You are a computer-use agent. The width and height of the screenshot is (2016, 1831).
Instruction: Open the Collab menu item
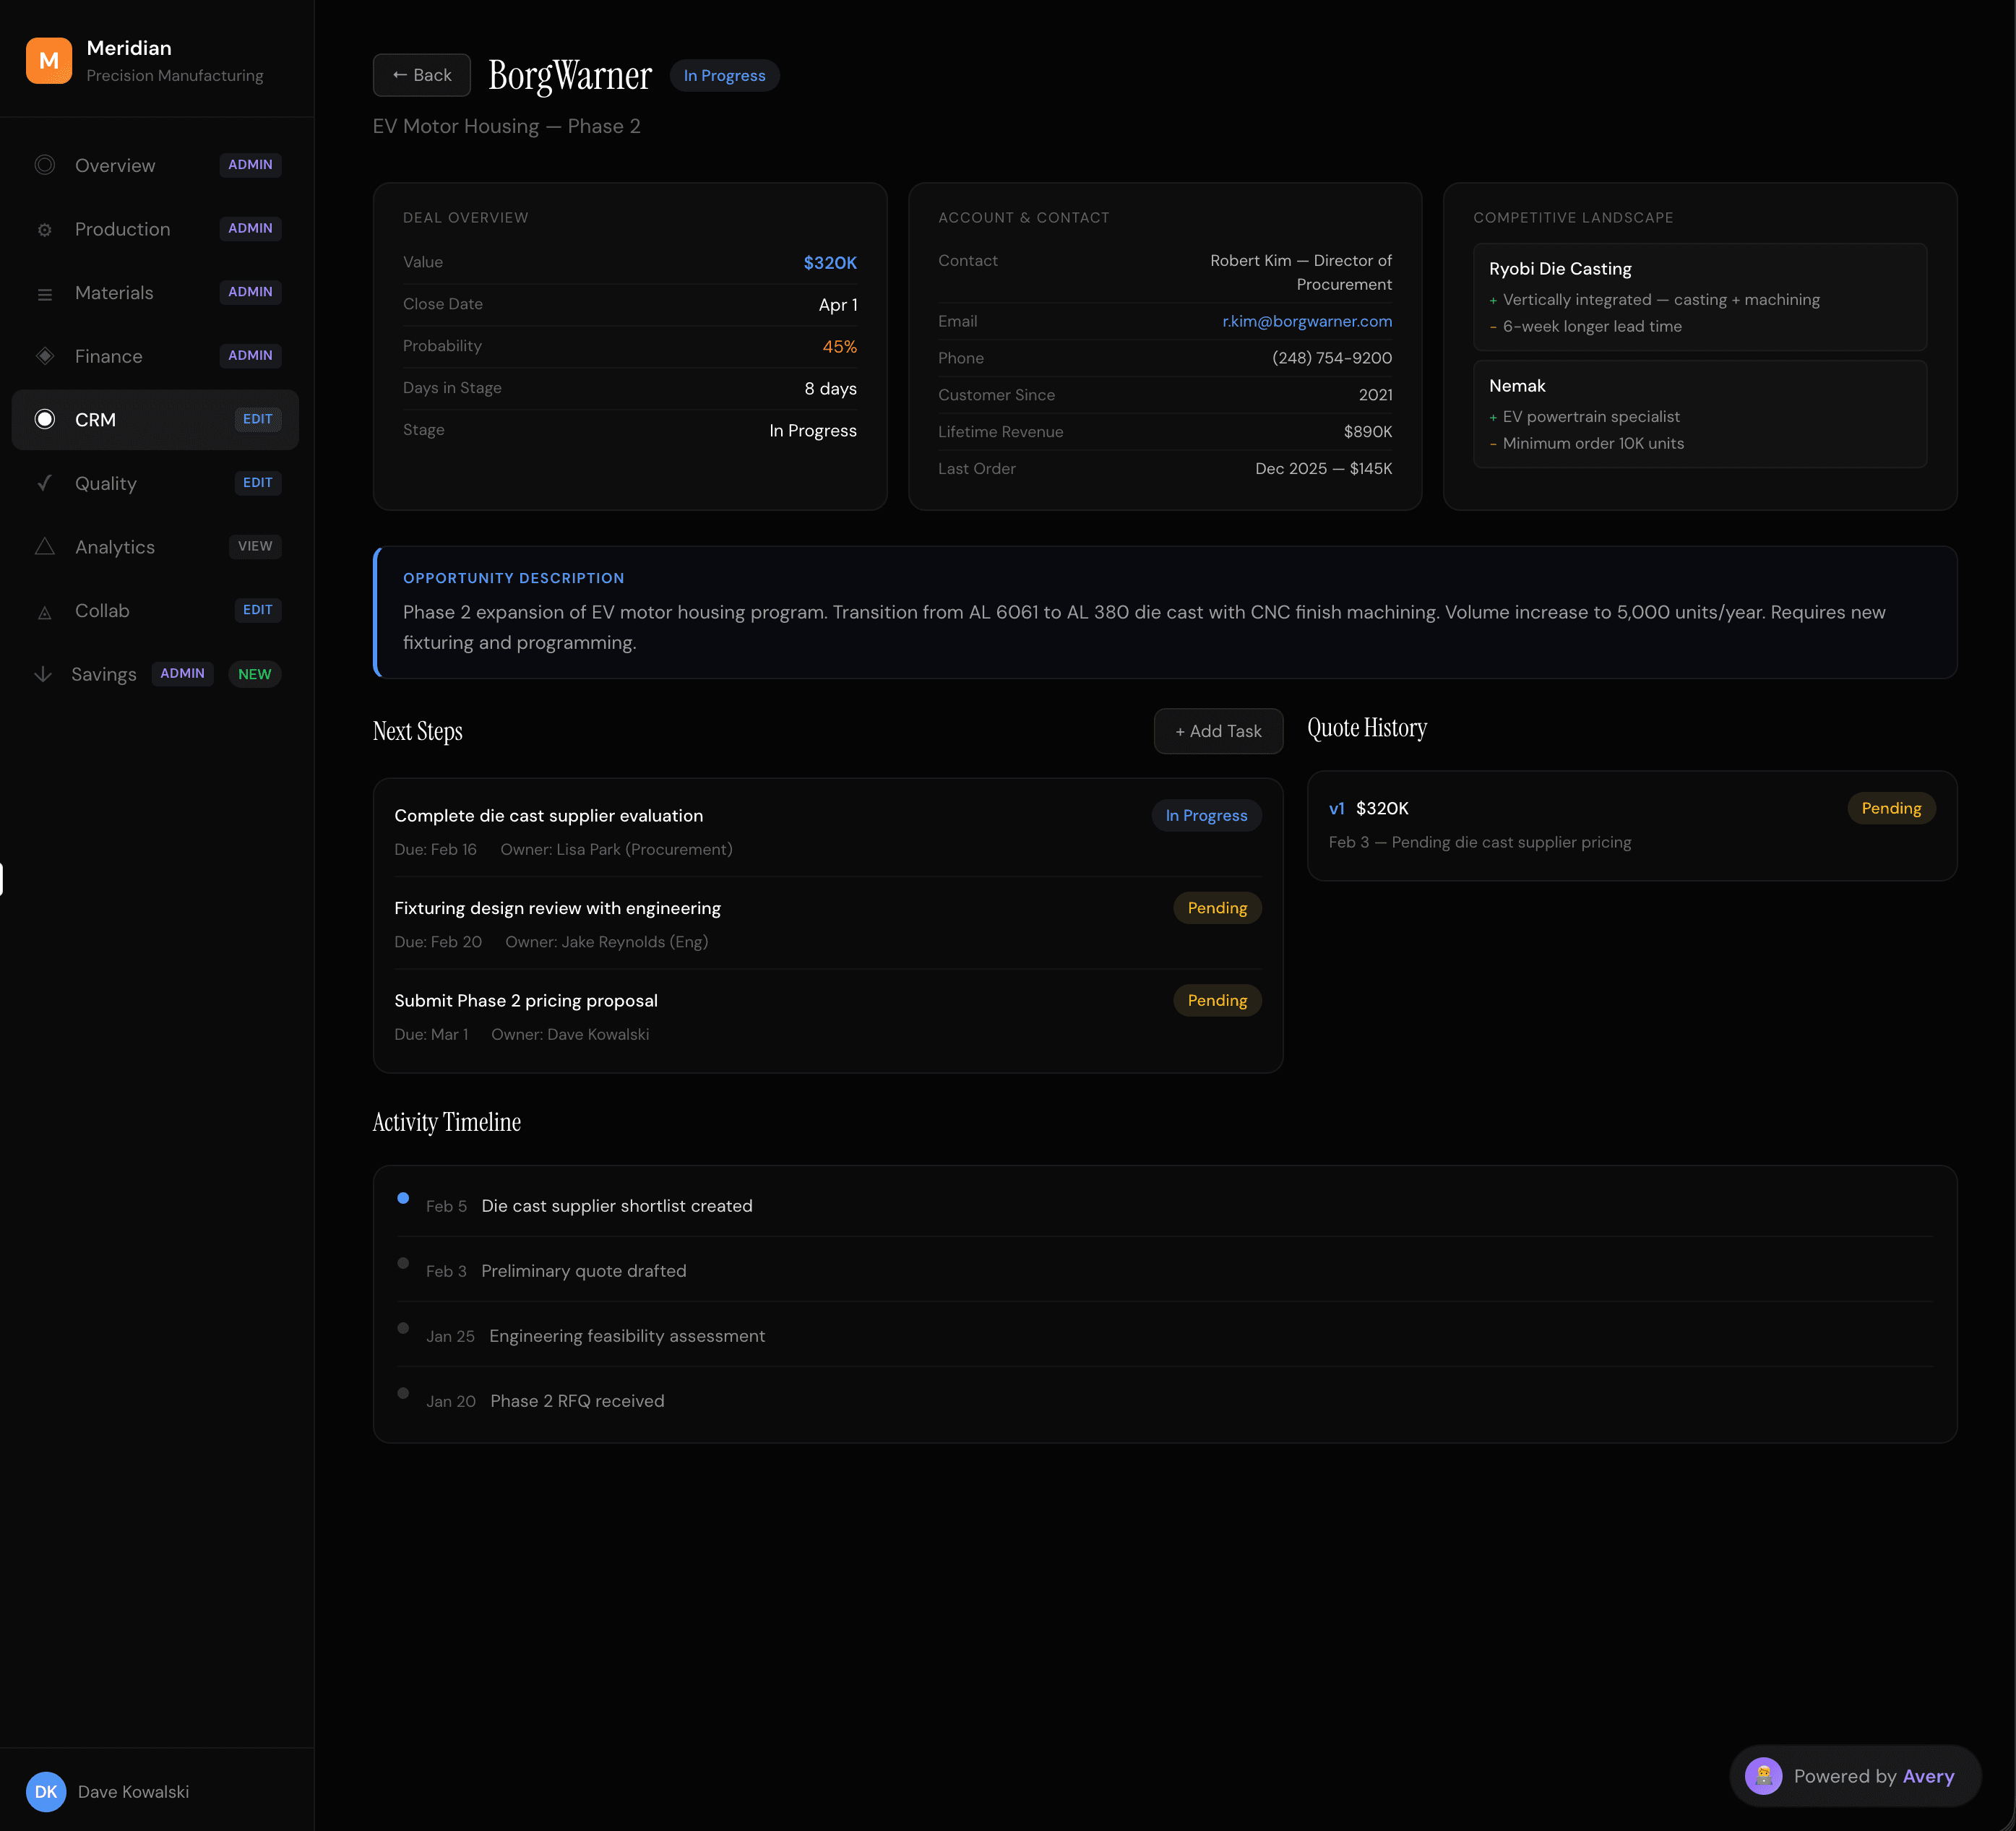102,611
